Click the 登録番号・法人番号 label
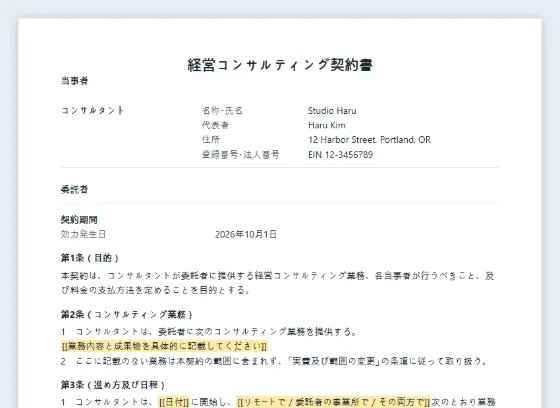The width and height of the screenshot is (560, 408). pos(241,155)
